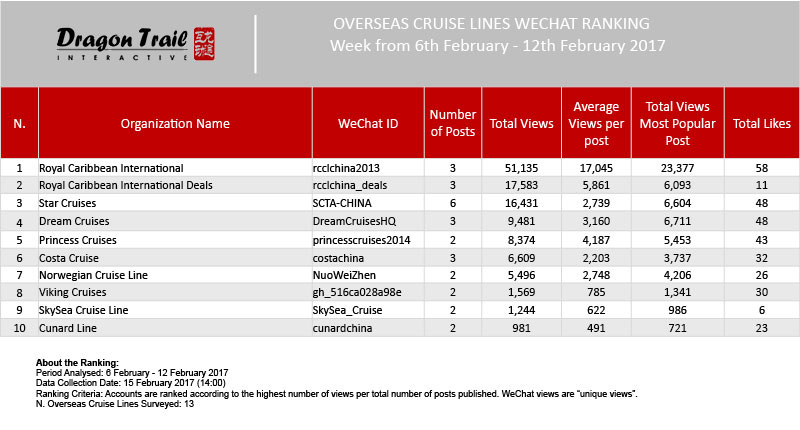The width and height of the screenshot is (800, 430).
Task: Click the Average Views per post header
Action: coord(596,124)
